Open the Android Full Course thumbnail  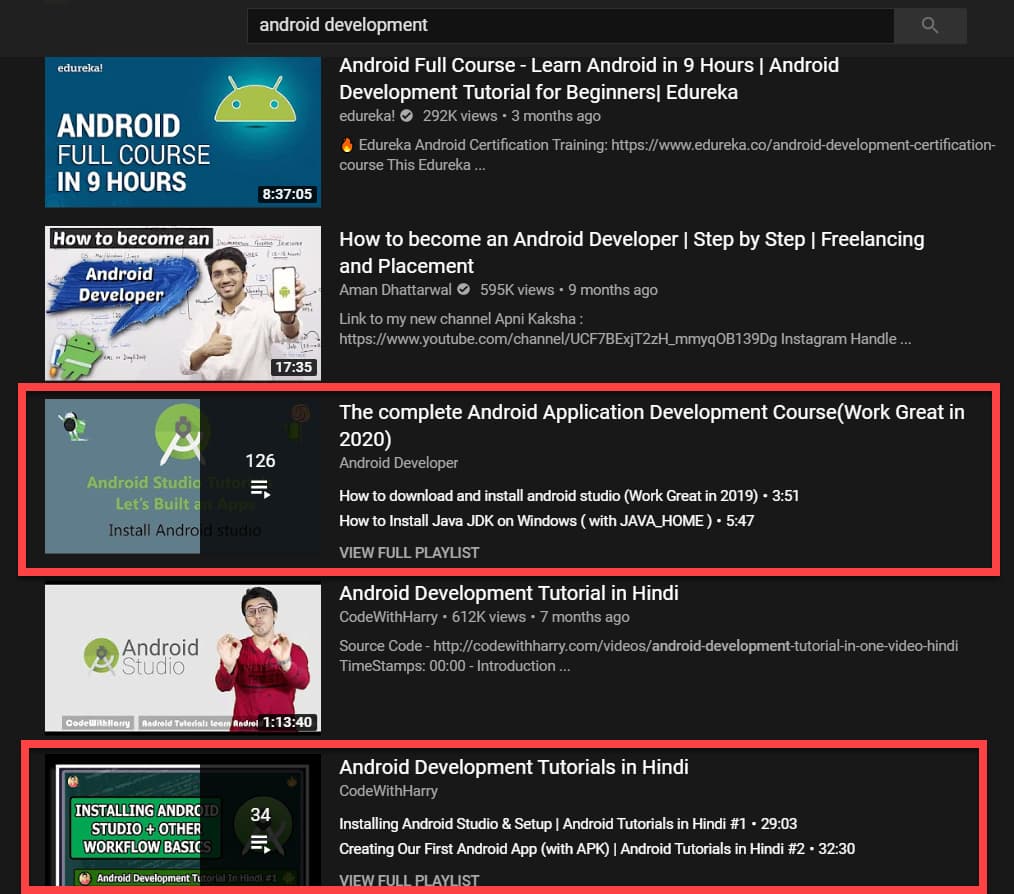click(183, 132)
